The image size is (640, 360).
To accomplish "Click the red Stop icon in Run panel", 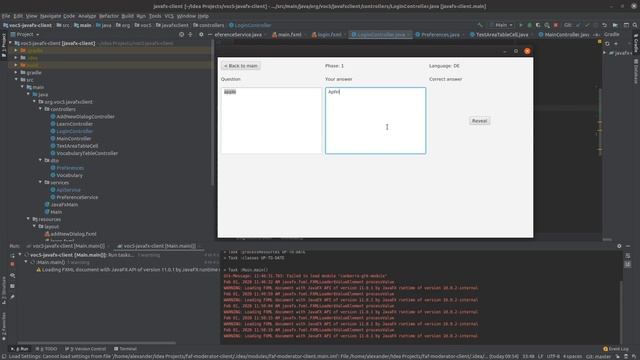I will click(x=12, y=264).
